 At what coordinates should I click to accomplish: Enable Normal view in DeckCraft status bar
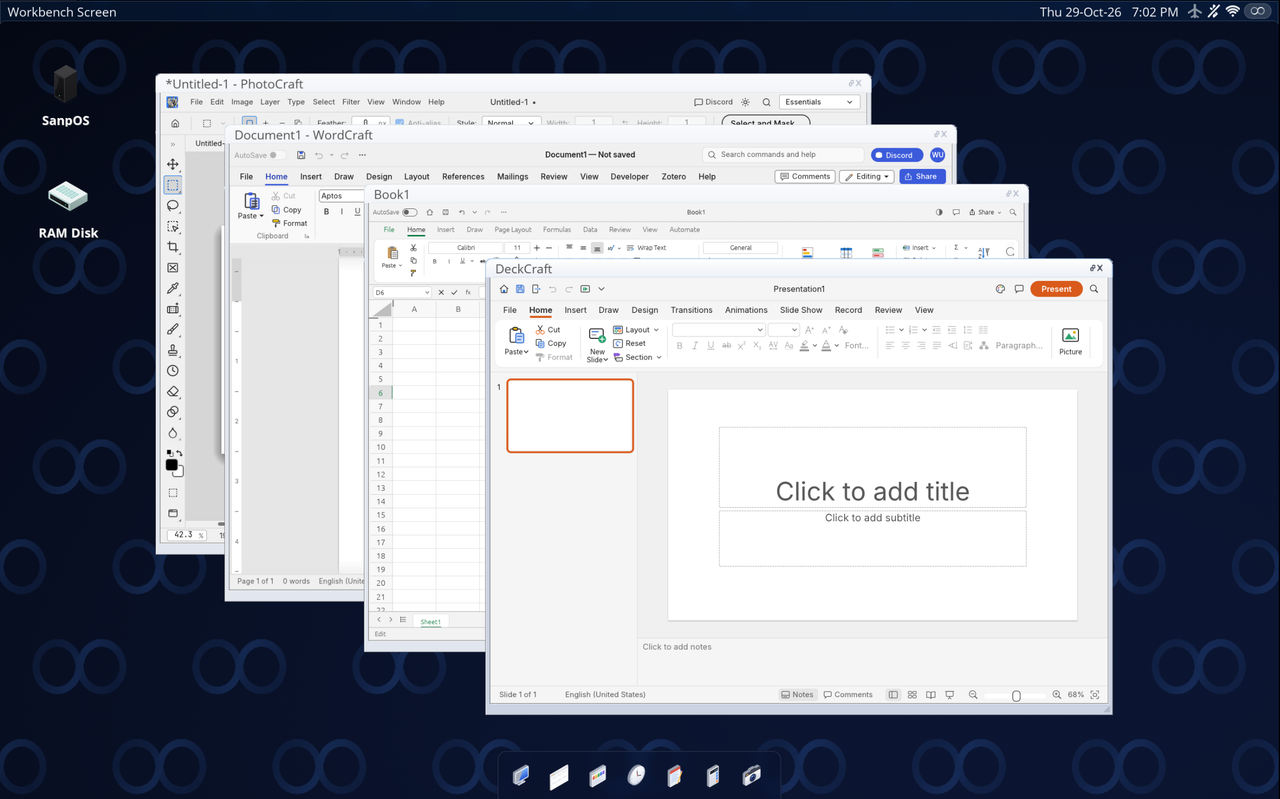893,695
